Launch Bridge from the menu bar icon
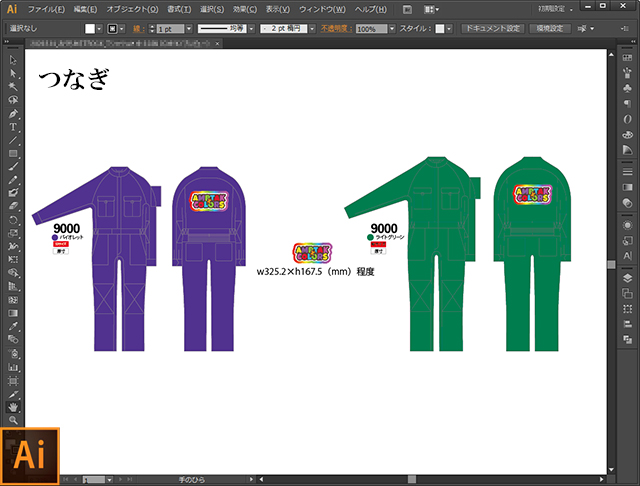The image size is (640, 486). tap(407, 10)
